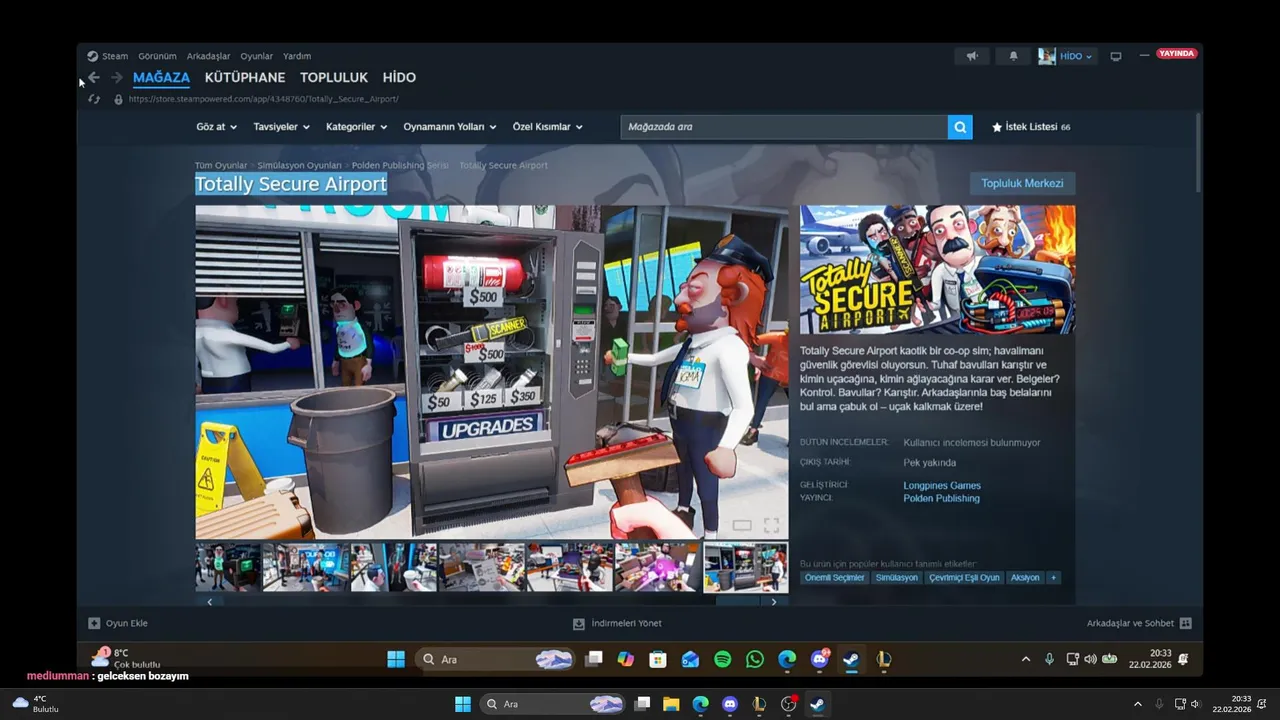Click the streamed taskbar Start button
The height and width of the screenshot is (720, 1280).
click(396, 659)
